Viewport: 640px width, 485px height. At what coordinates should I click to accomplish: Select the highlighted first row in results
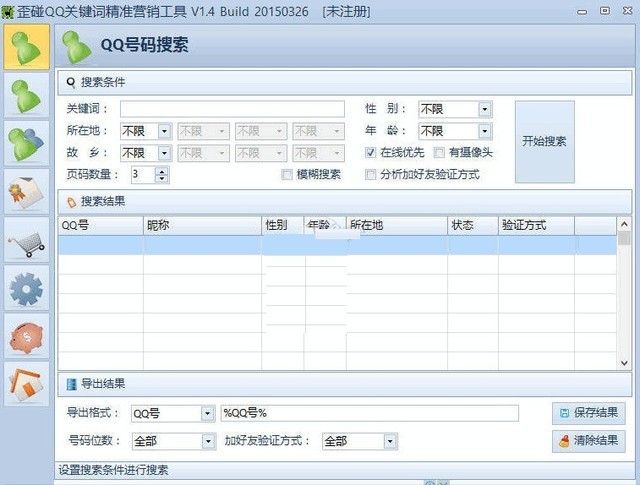(337, 245)
